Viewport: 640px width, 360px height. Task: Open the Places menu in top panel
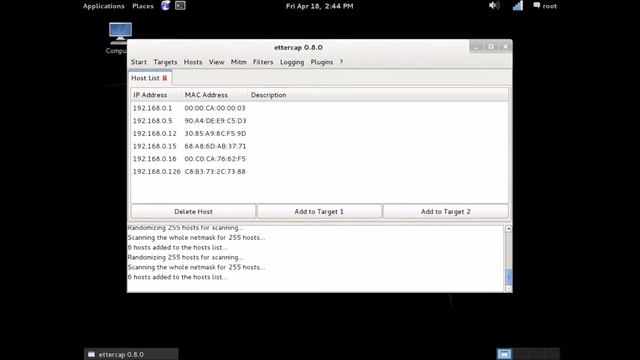(x=143, y=6)
